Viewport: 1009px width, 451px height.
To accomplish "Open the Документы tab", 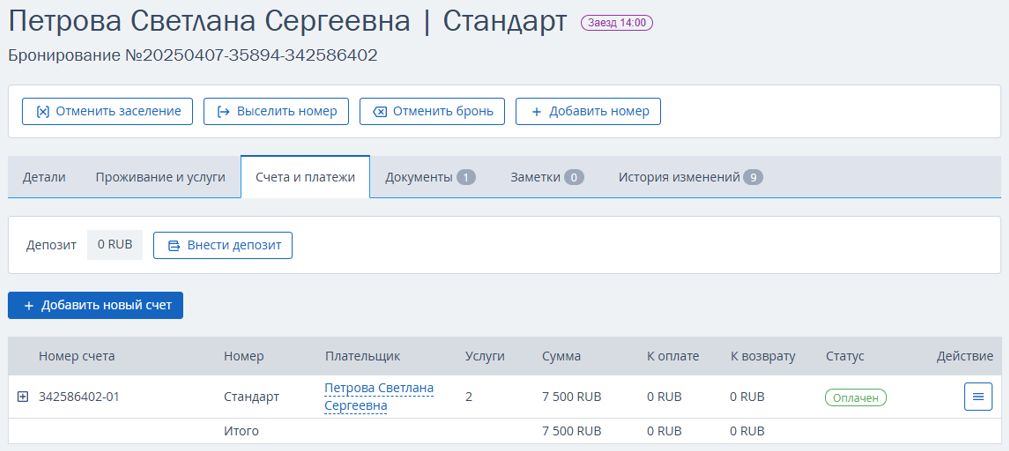I will click(x=430, y=177).
